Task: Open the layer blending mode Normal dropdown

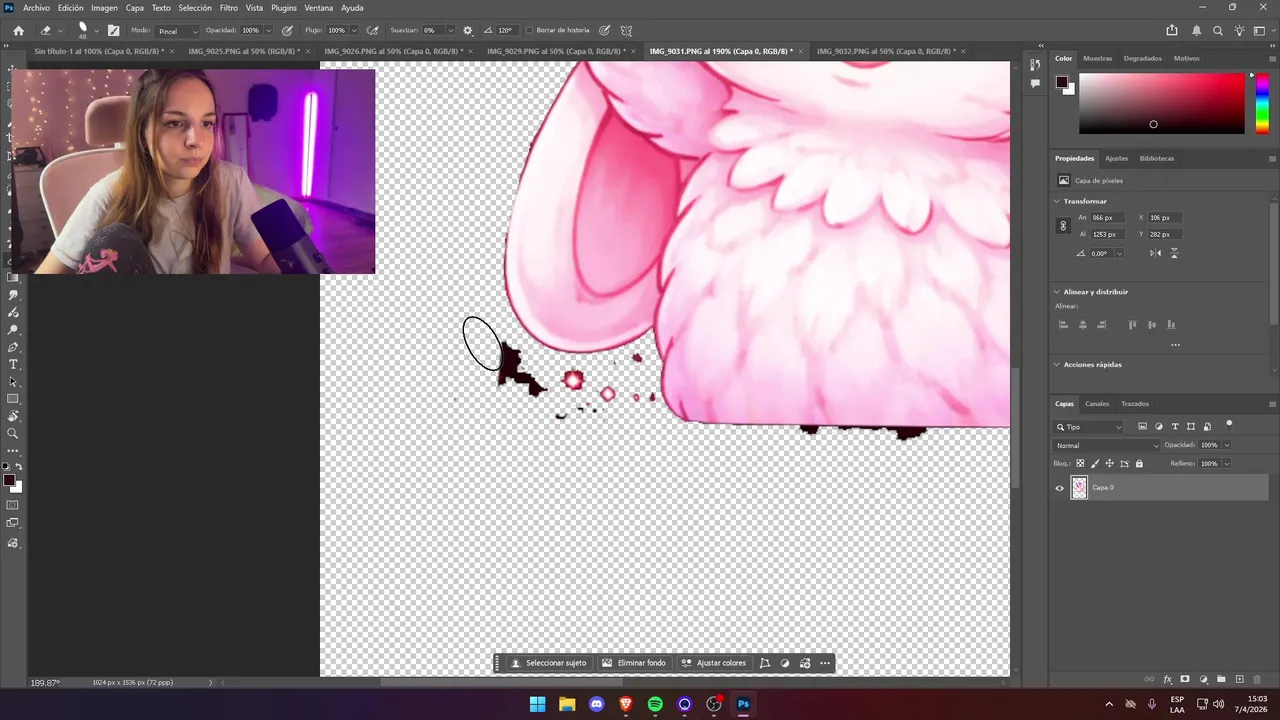Action: point(1106,445)
